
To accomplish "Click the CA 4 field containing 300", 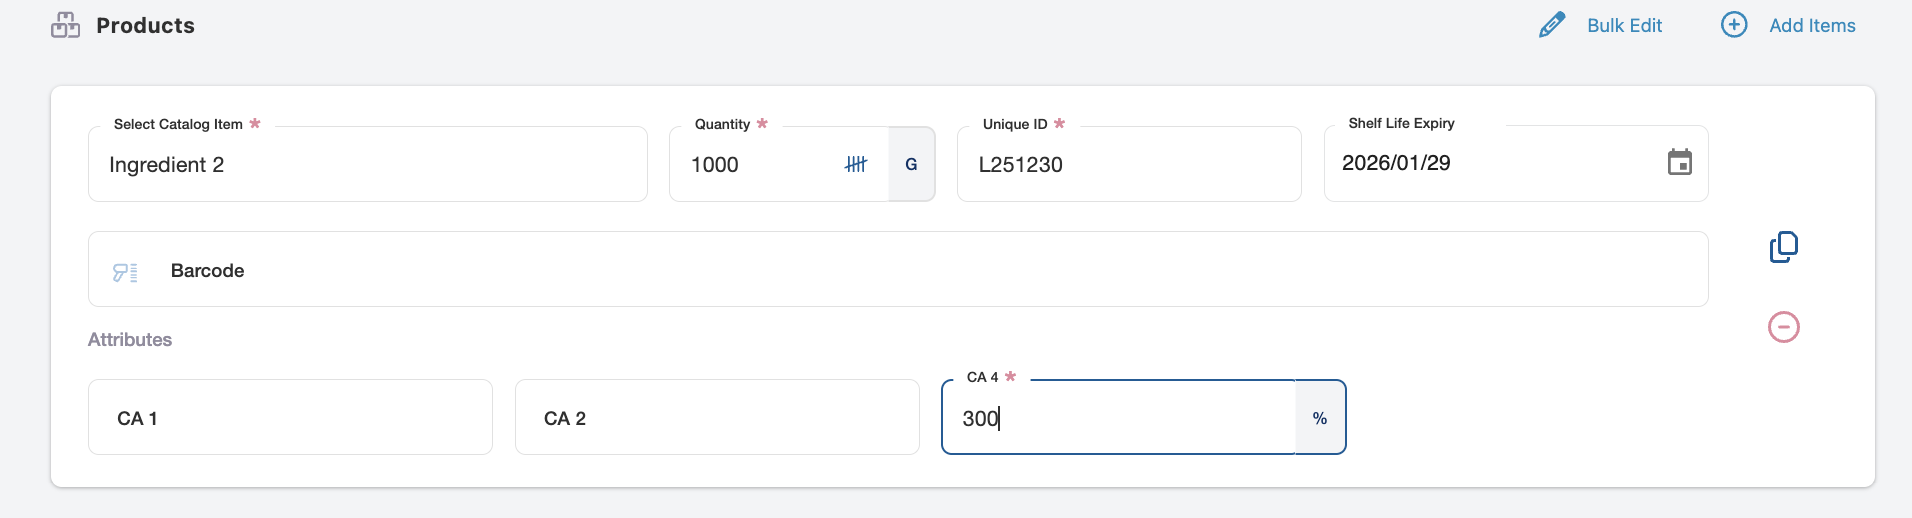I will [x=1117, y=418].
